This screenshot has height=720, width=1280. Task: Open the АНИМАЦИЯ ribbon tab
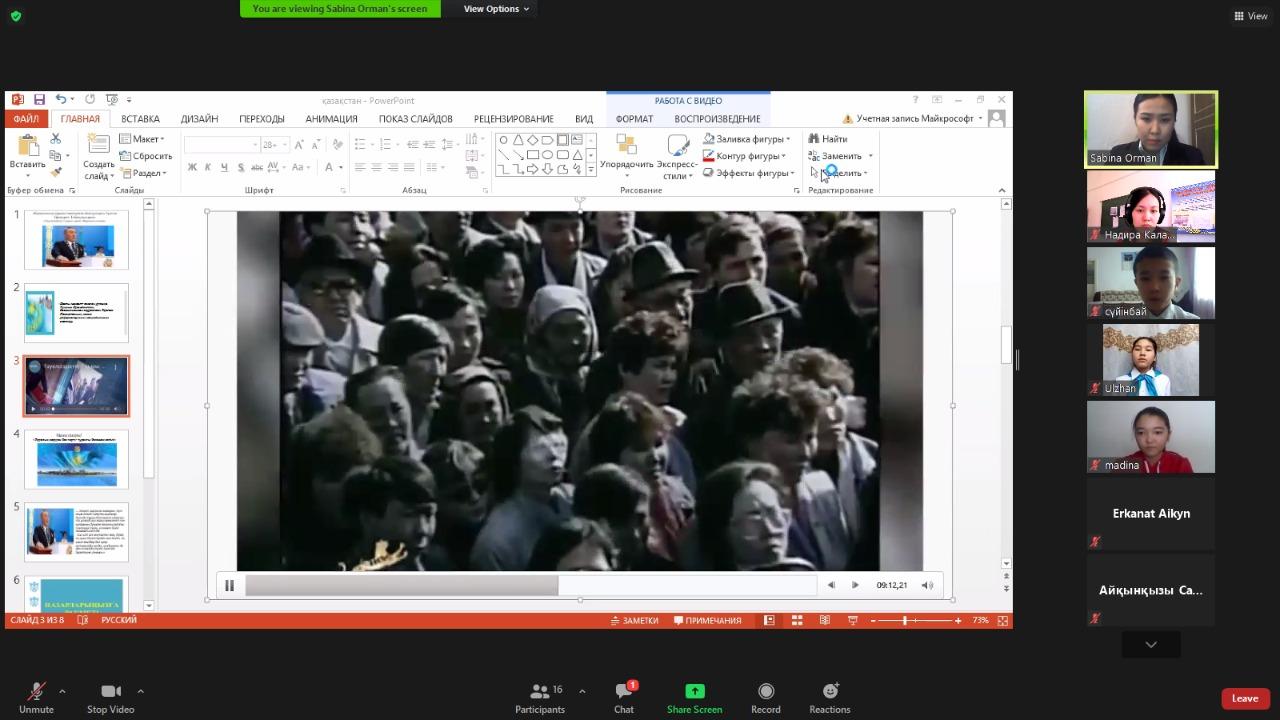point(331,119)
